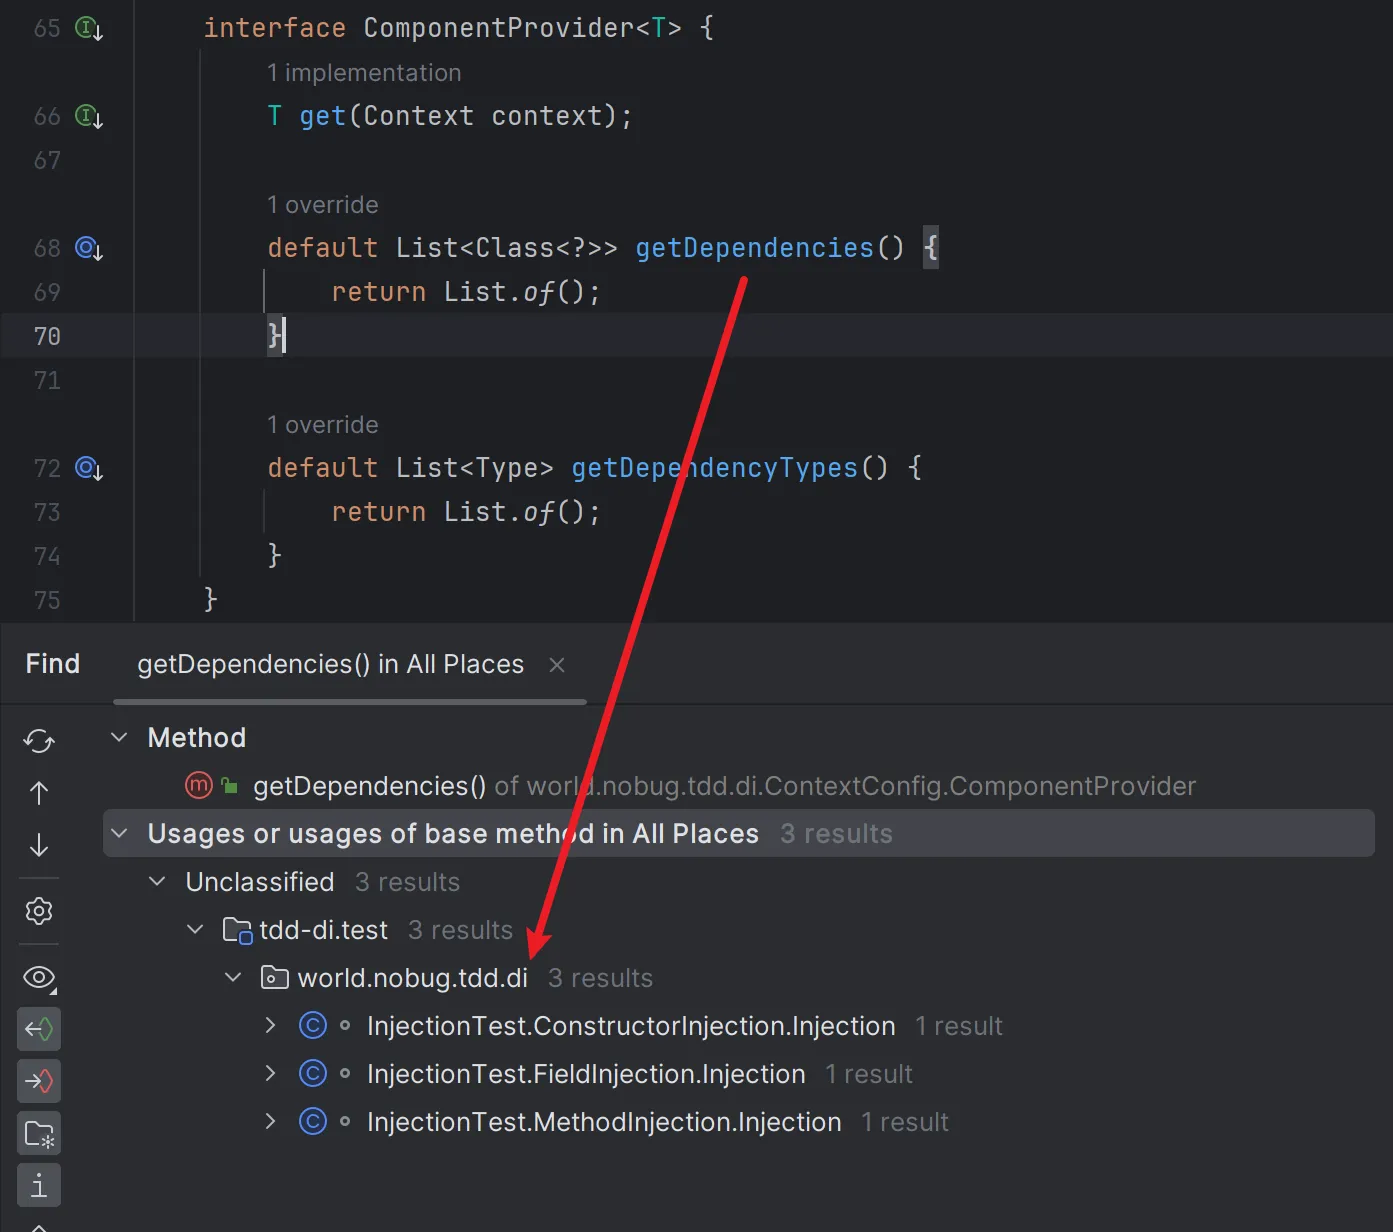Collapse the Method section chevron
This screenshot has height=1232, width=1393.
click(x=119, y=738)
